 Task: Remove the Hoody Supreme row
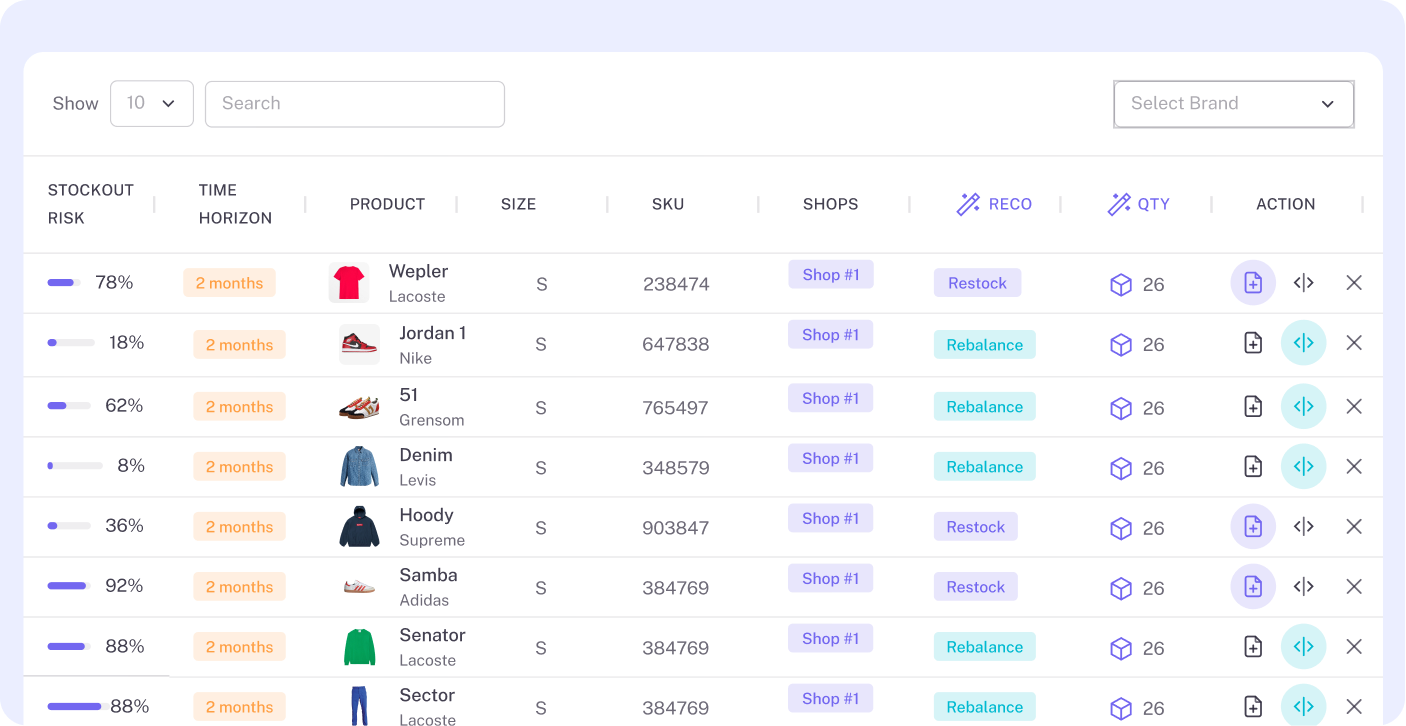tap(1354, 526)
